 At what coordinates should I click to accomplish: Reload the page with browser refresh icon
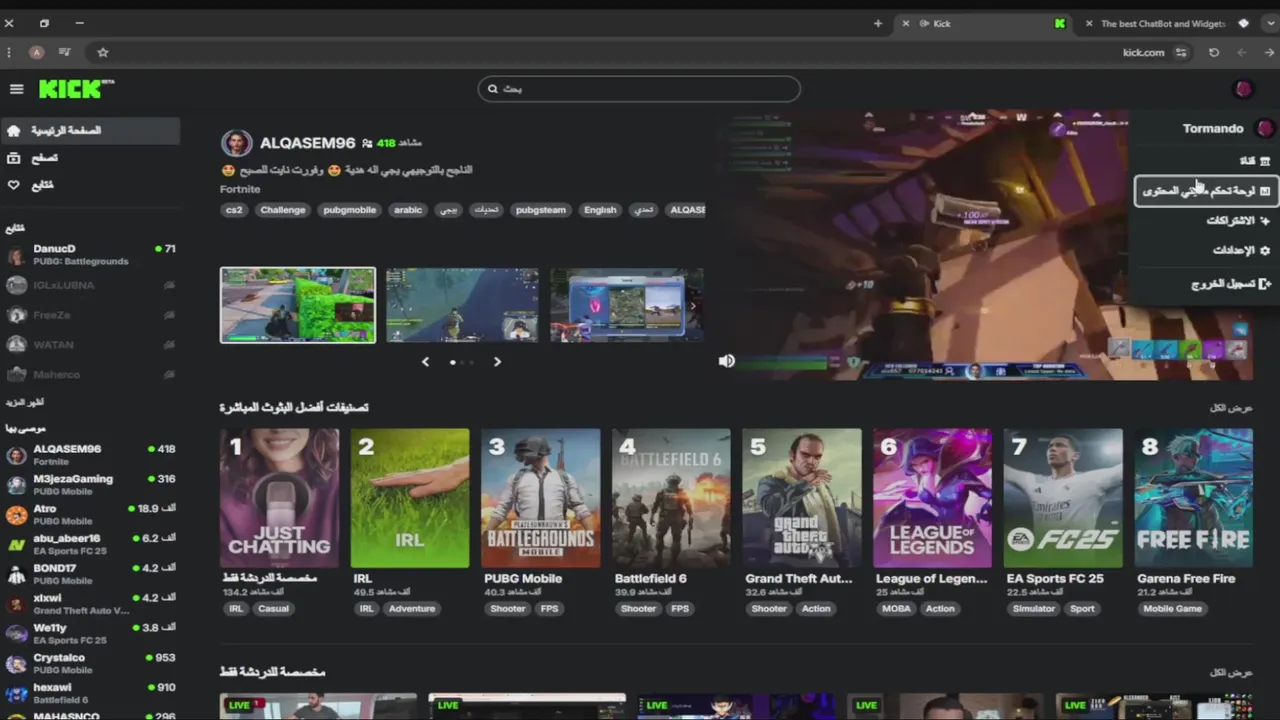coord(1214,52)
